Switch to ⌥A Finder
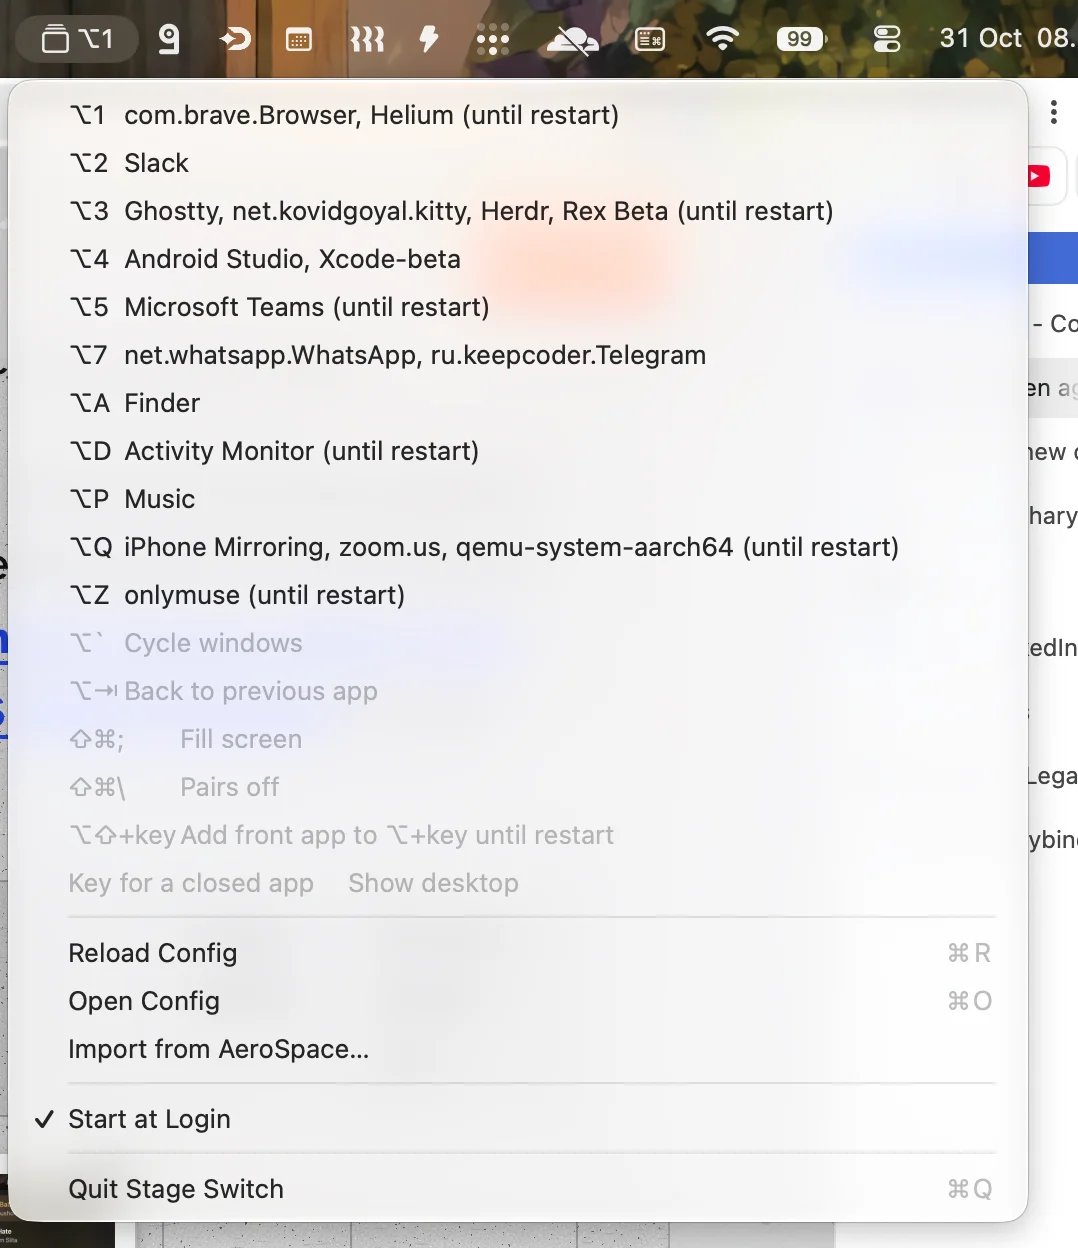1078x1248 pixels. click(518, 403)
